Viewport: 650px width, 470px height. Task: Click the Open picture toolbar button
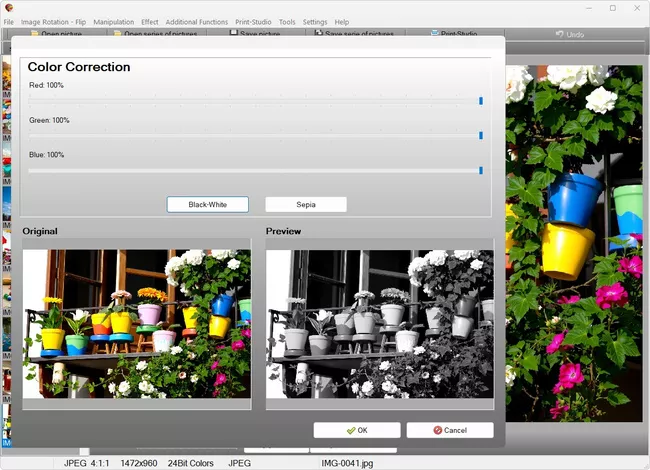point(57,33)
